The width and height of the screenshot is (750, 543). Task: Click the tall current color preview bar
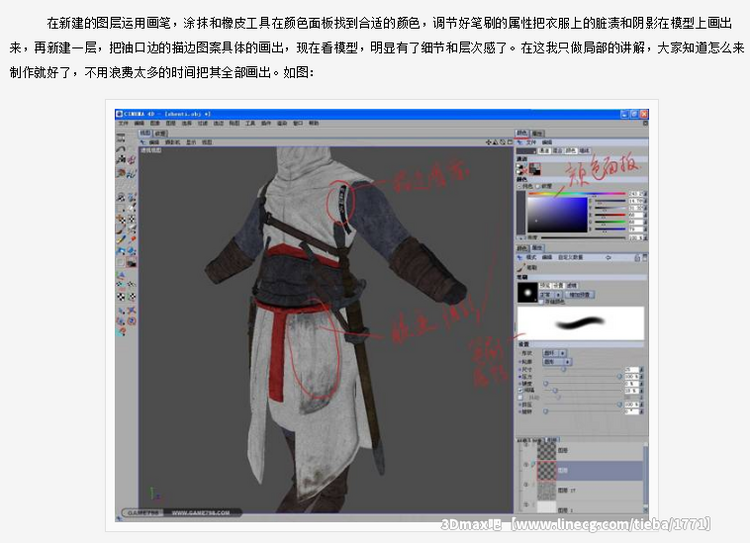coord(521,212)
